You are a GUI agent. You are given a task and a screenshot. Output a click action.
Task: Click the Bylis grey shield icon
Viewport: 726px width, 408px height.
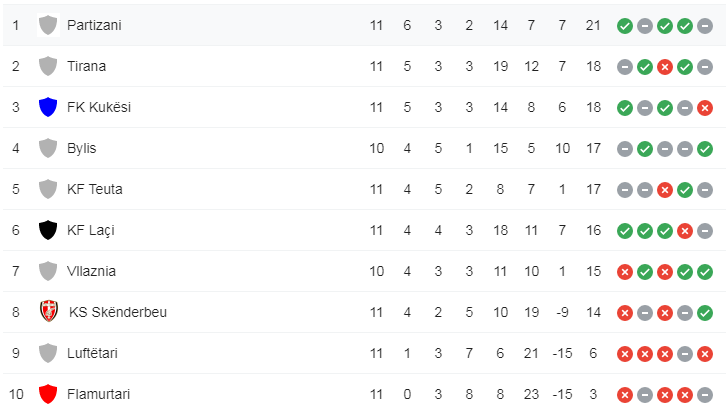pyautogui.click(x=47, y=148)
